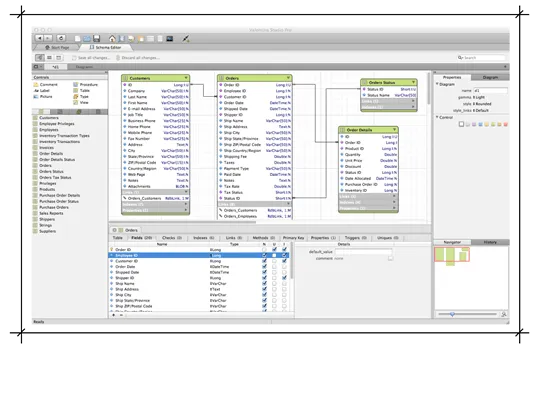Click Save all changes
Viewport: 538px width, 400px height.
click(x=91, y=58)
